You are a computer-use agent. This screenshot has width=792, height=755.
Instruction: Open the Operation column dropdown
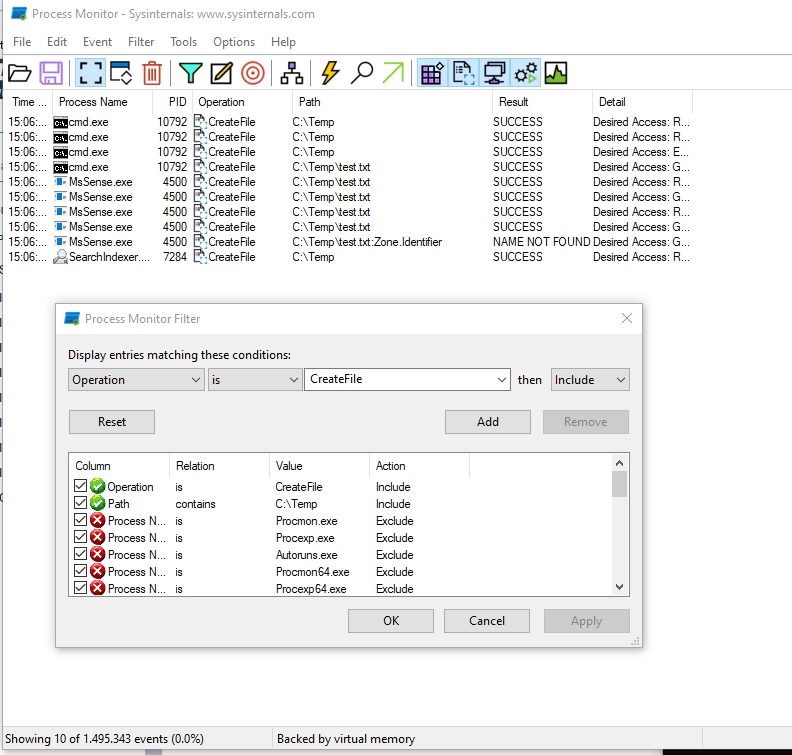click(x=136, y=380)
